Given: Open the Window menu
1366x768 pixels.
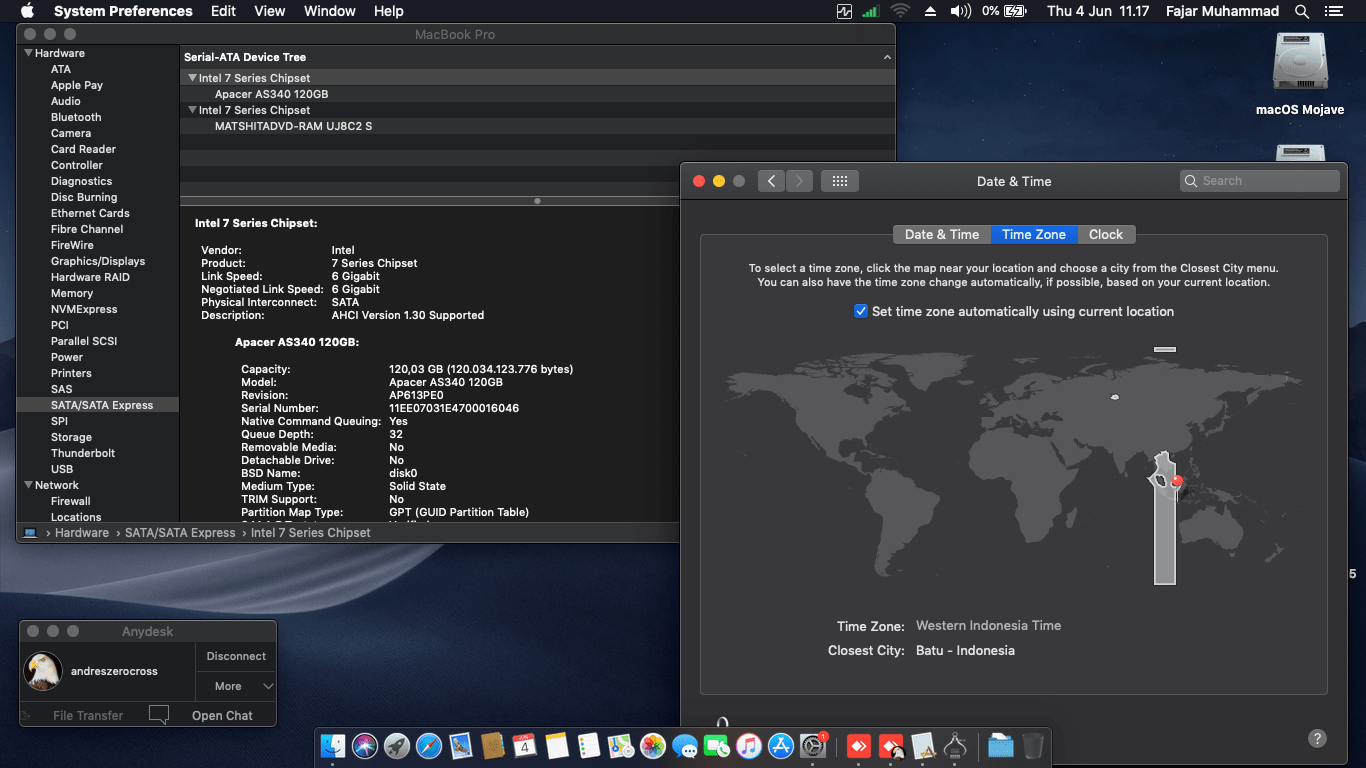Looking at the screenshot, I should click(x=329, y=12).
